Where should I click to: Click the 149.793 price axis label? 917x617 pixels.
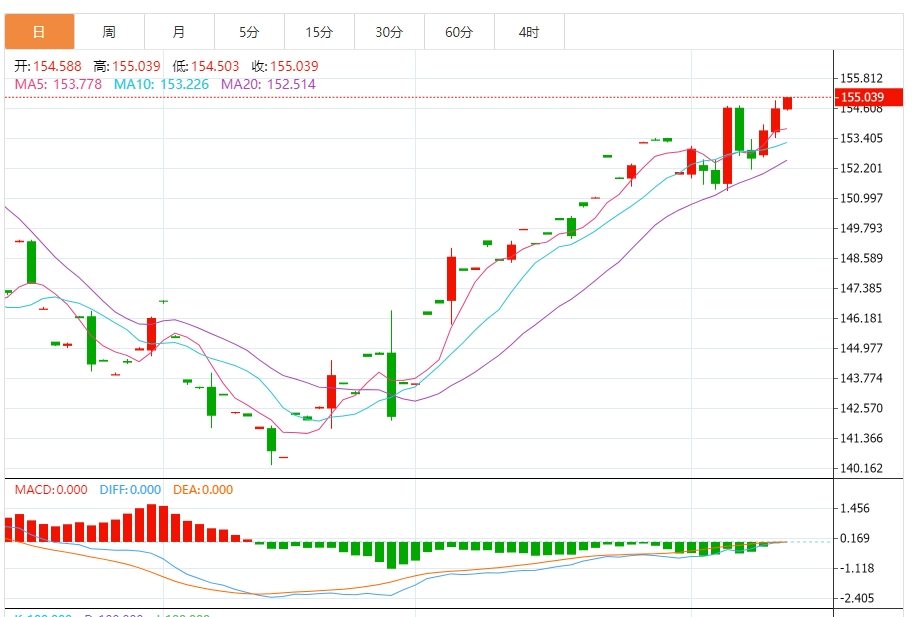tap(861, 228)
